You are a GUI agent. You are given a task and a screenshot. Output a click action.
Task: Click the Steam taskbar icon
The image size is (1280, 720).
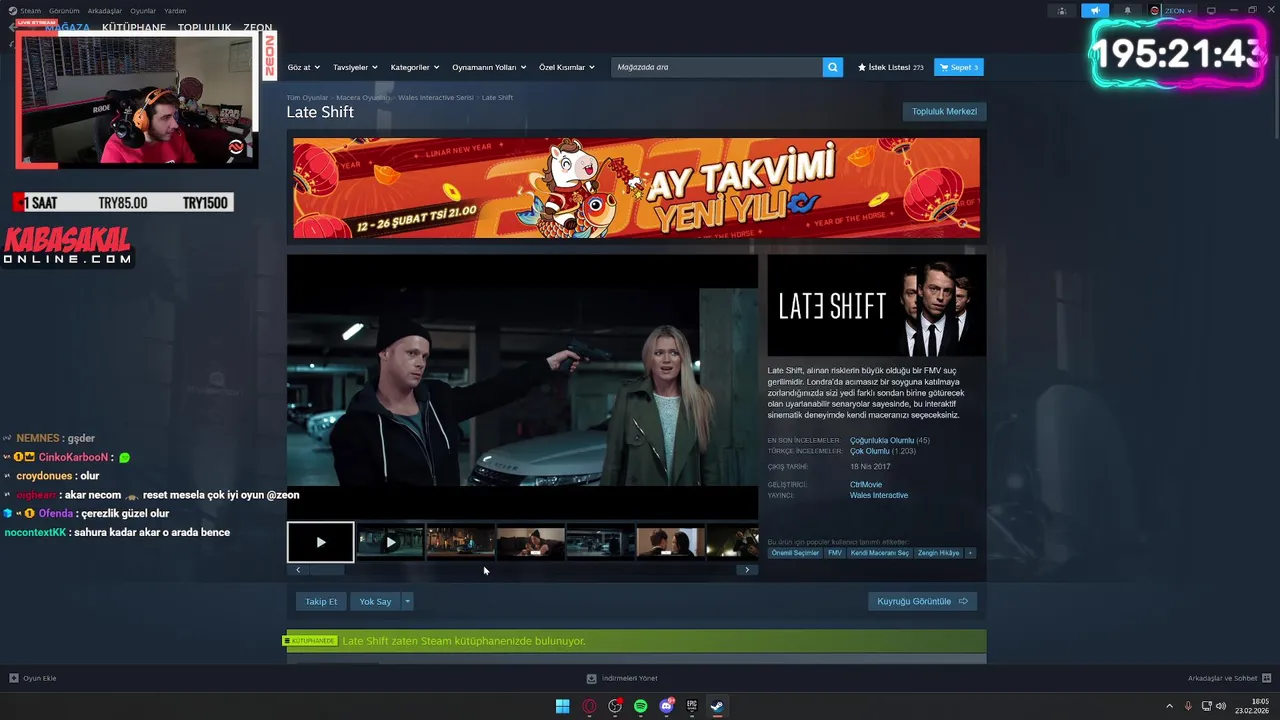tap(717, 706)
